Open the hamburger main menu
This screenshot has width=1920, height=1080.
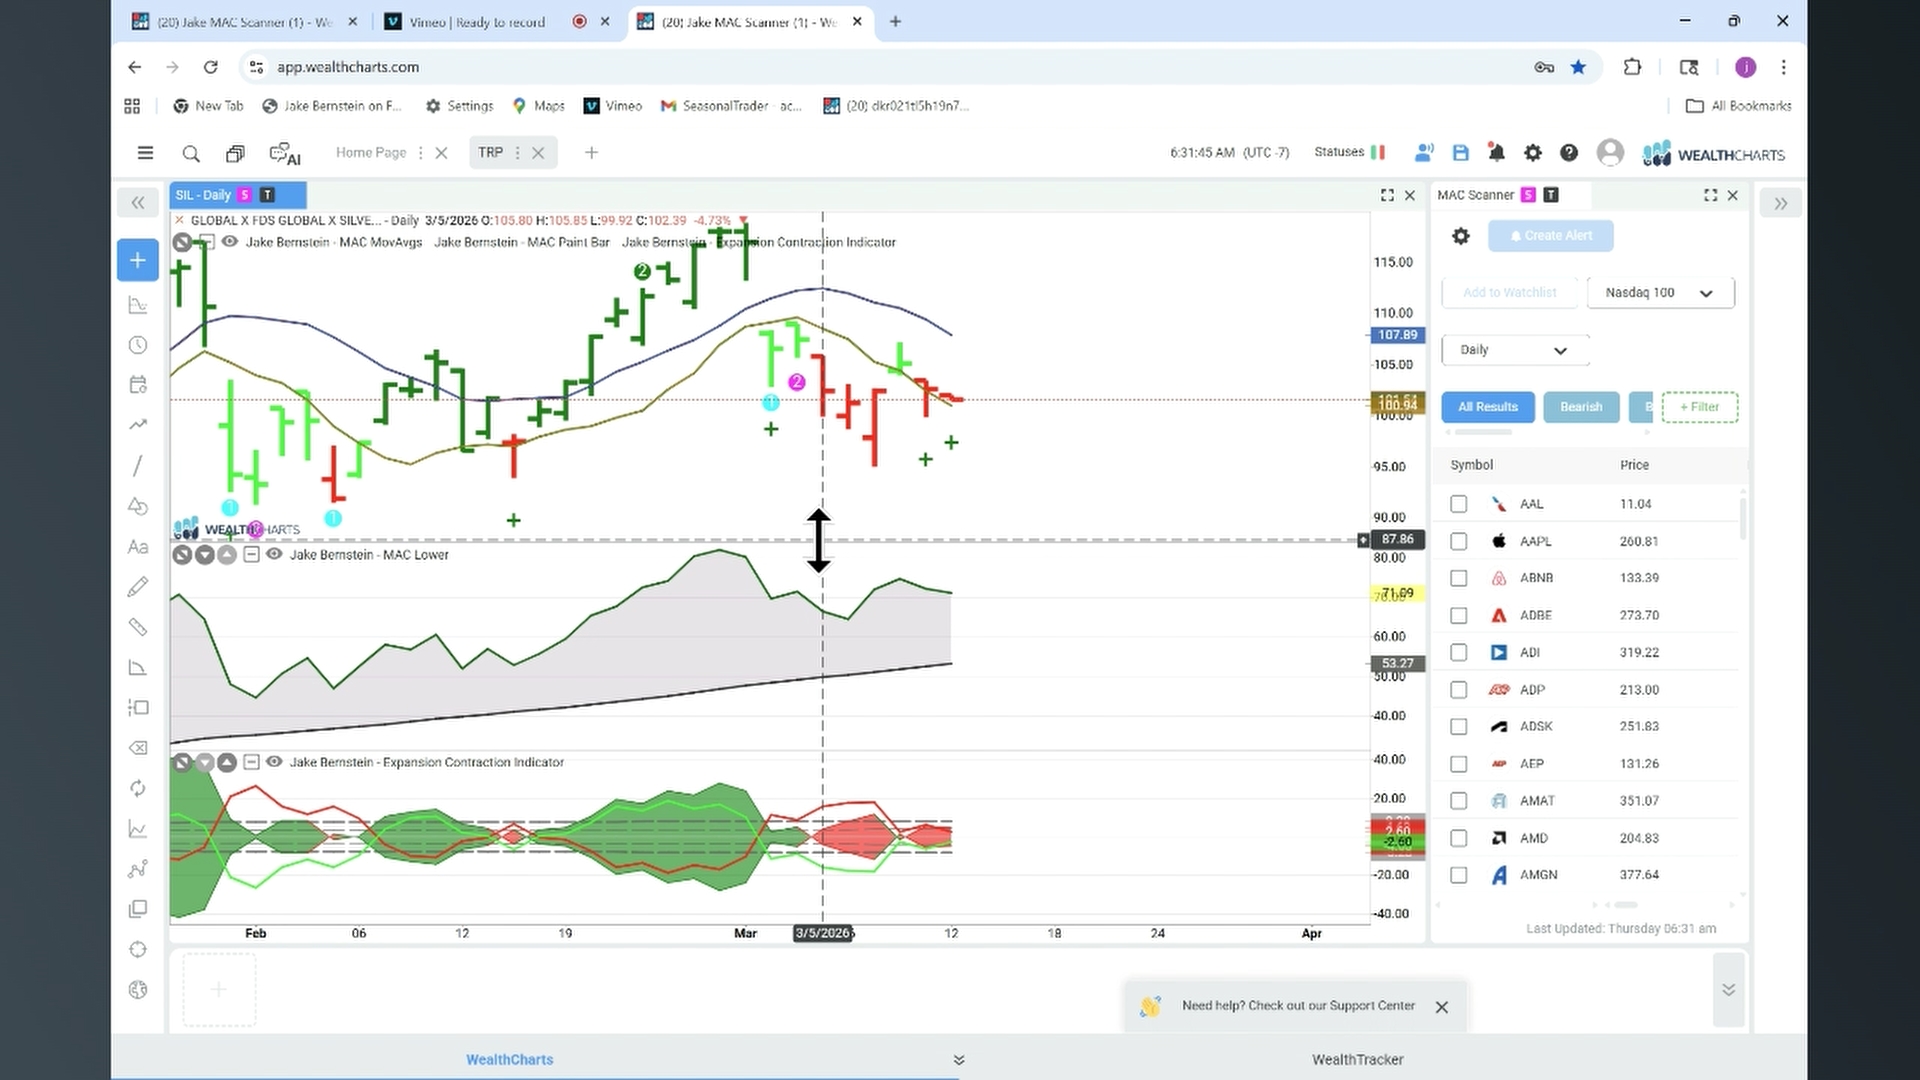(x=145, y=153)
